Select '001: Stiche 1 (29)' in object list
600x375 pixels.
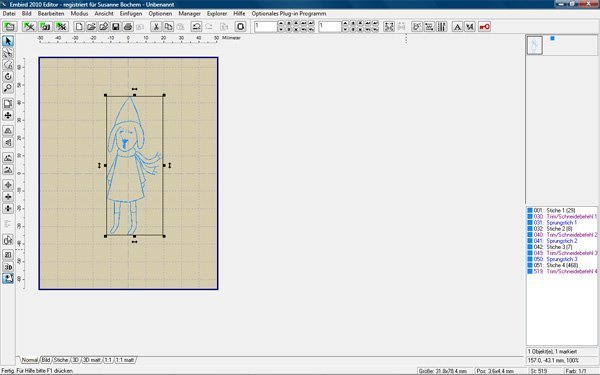[554, 210]
